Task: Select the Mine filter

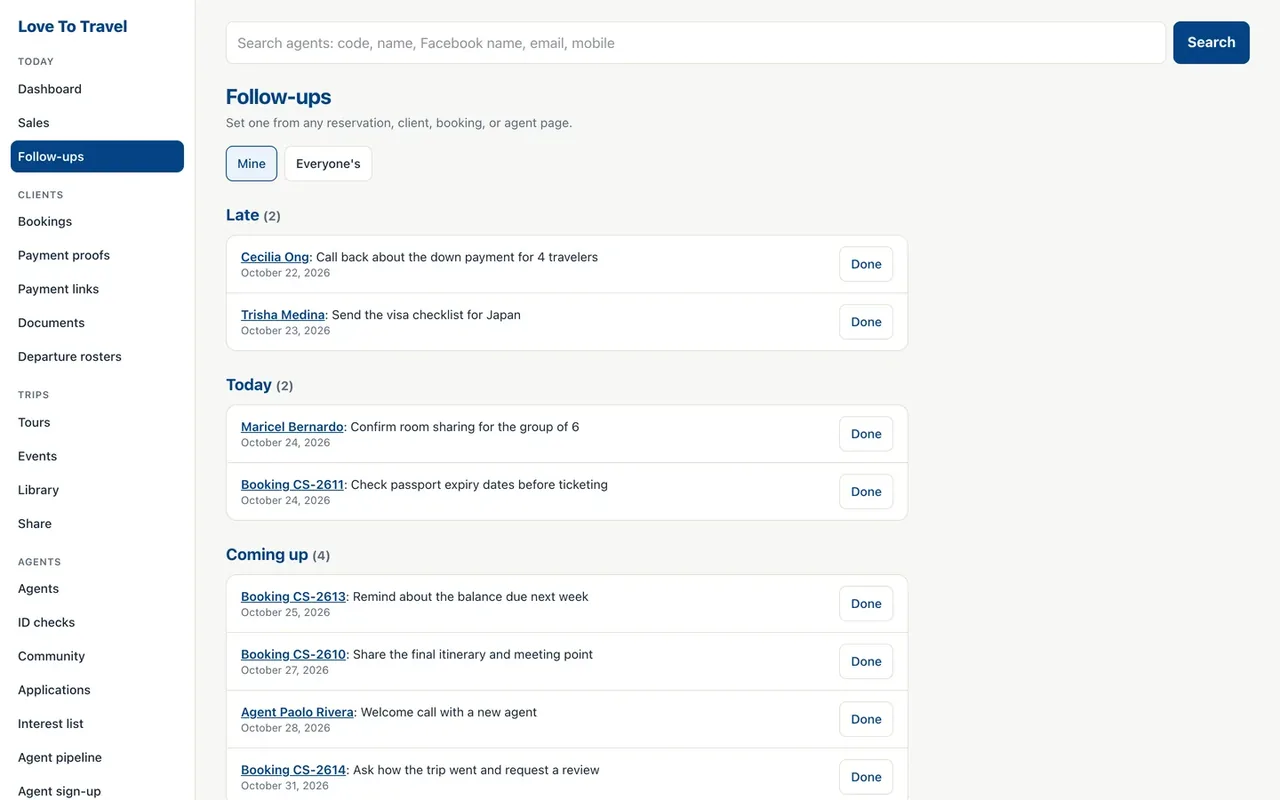Action: [x=251, y=164]
